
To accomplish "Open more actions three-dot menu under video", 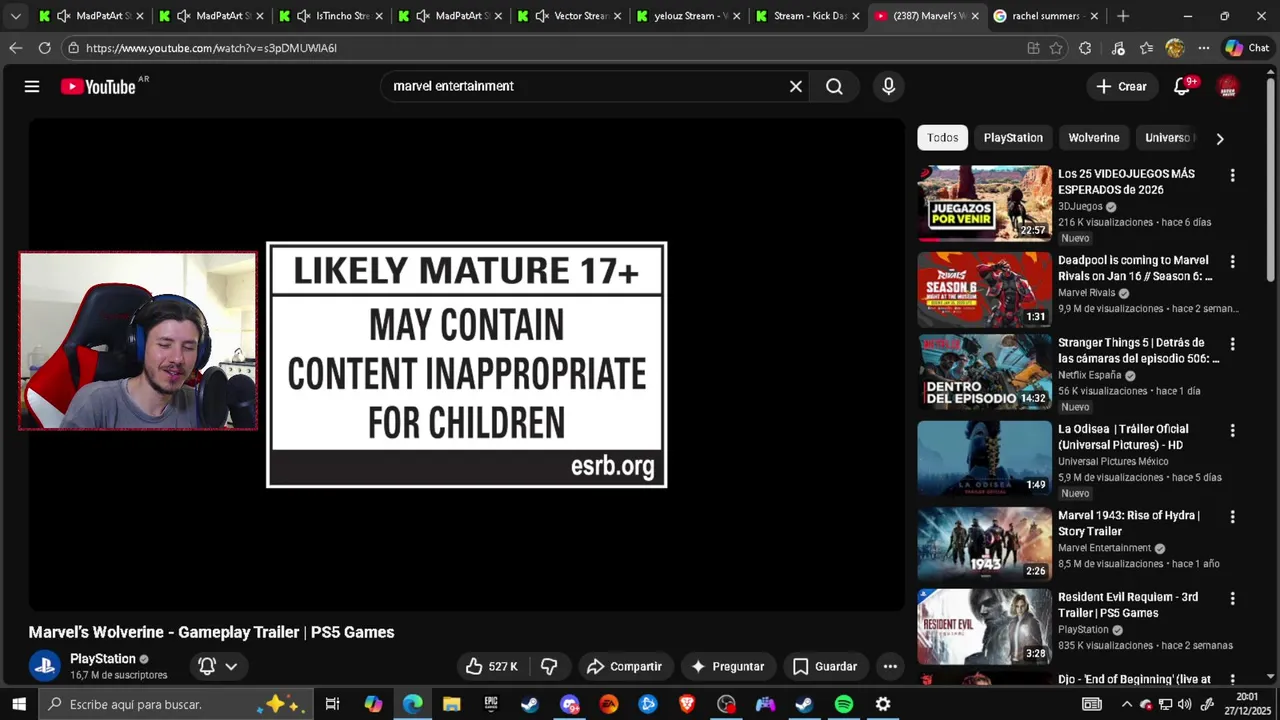I will click(890, 666).
